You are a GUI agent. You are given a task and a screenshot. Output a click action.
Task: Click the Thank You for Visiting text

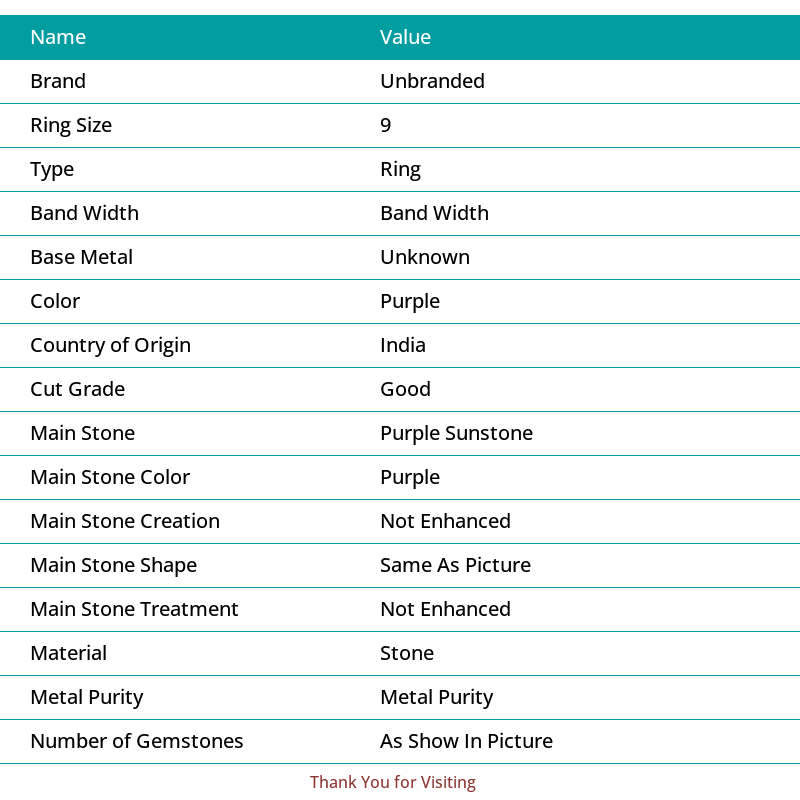pyautogui.click(x=393, y=782)
